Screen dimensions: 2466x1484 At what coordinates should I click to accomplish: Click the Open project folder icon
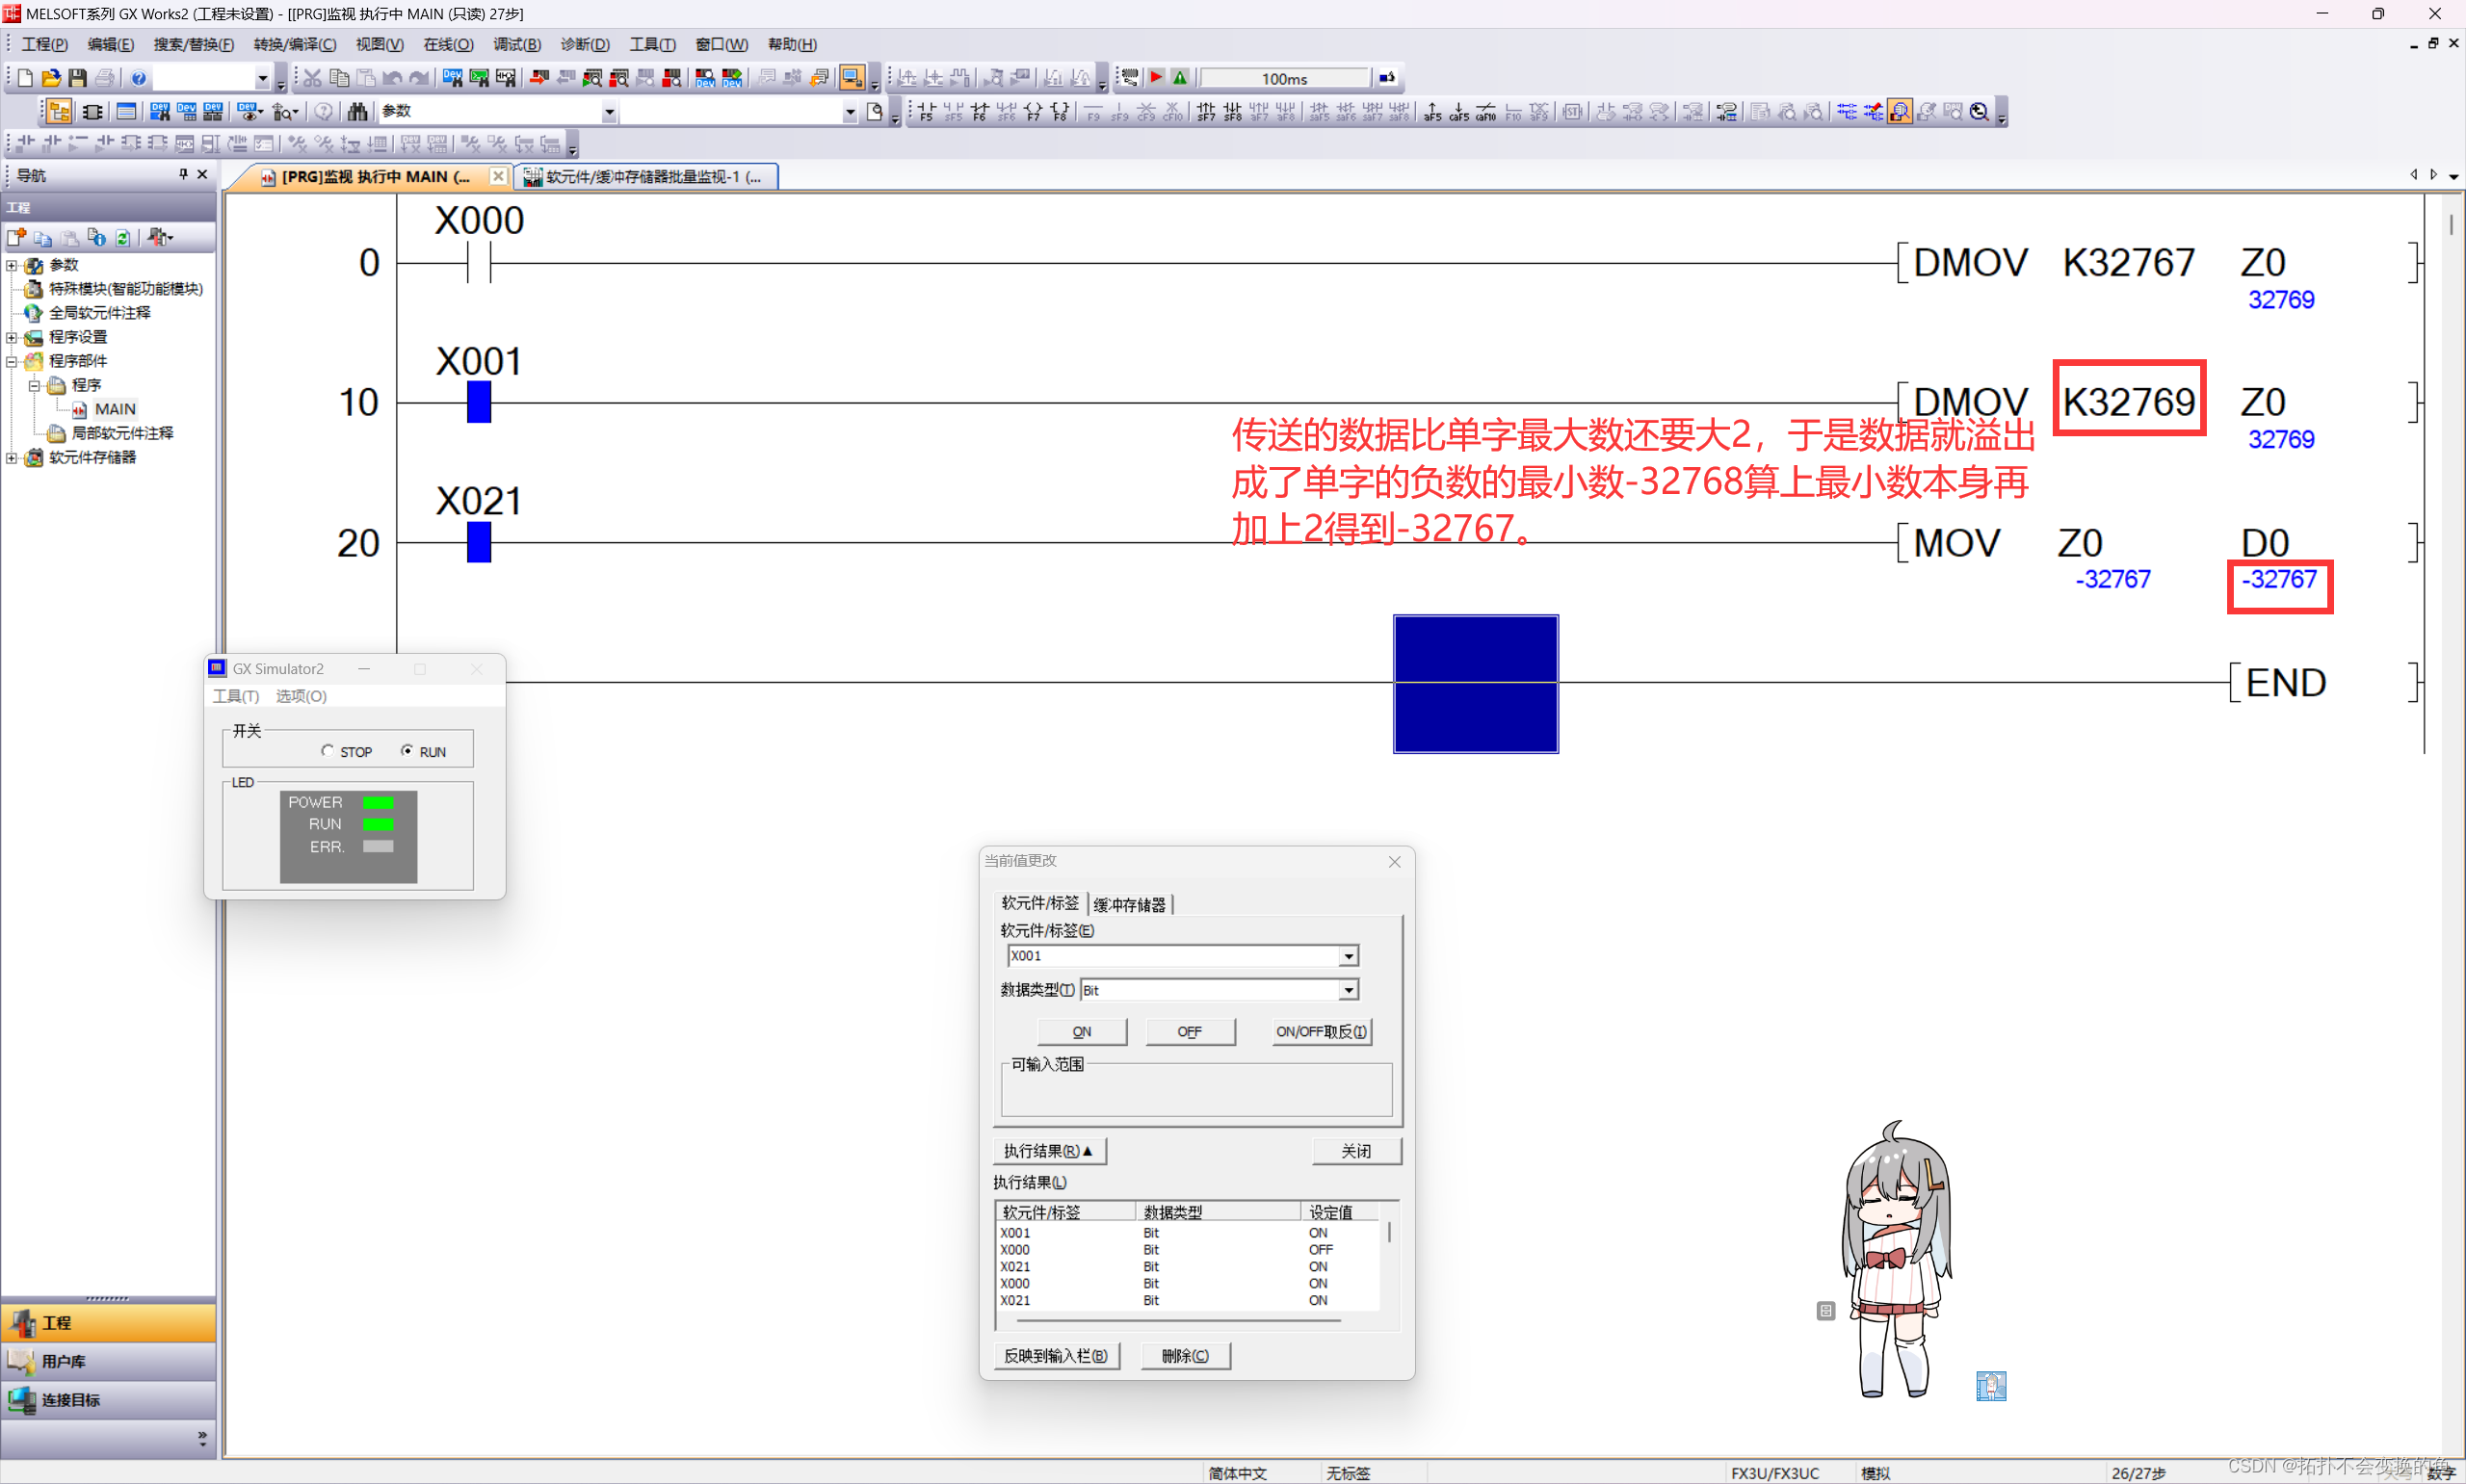51,78
